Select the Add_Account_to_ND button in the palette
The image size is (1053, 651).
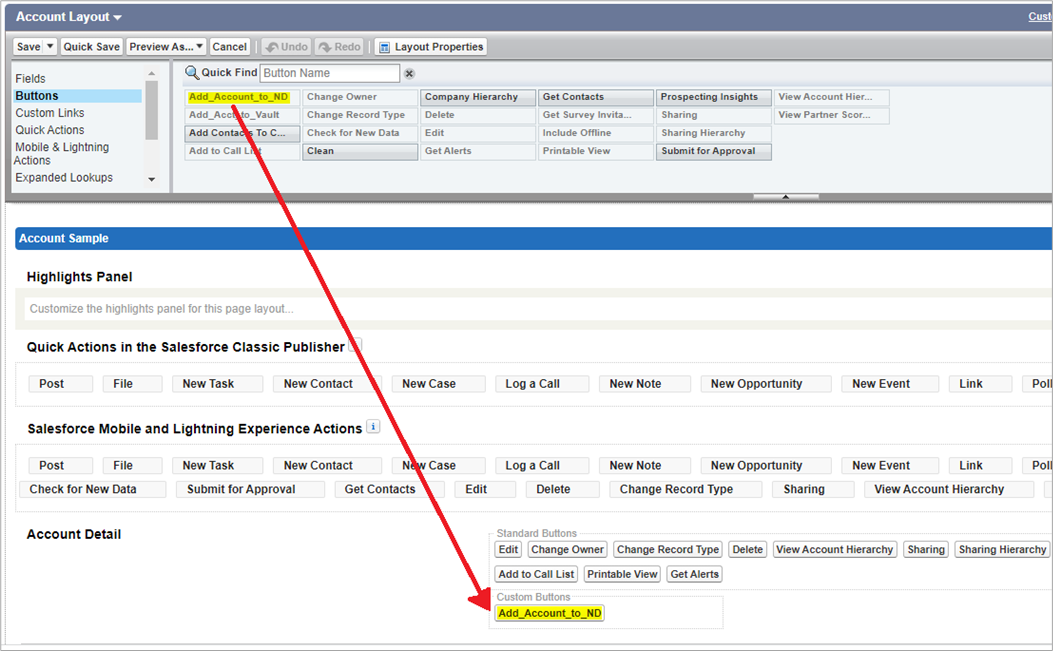click(x=239, y=97)
